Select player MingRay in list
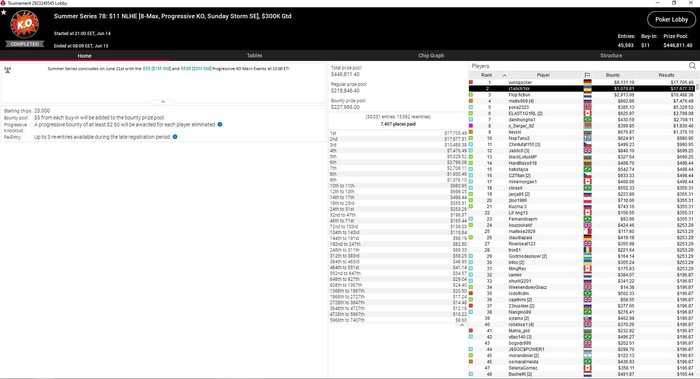 pyautogui.click(x=517, y=269)
